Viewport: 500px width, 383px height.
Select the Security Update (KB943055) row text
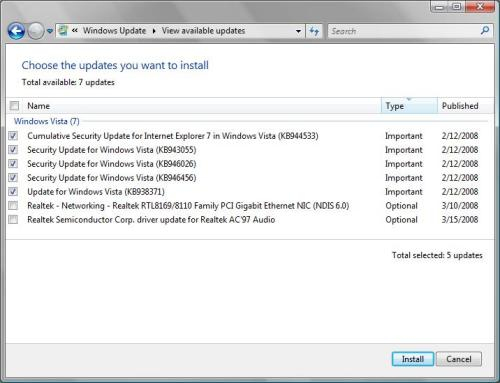(x=112, y=150)
